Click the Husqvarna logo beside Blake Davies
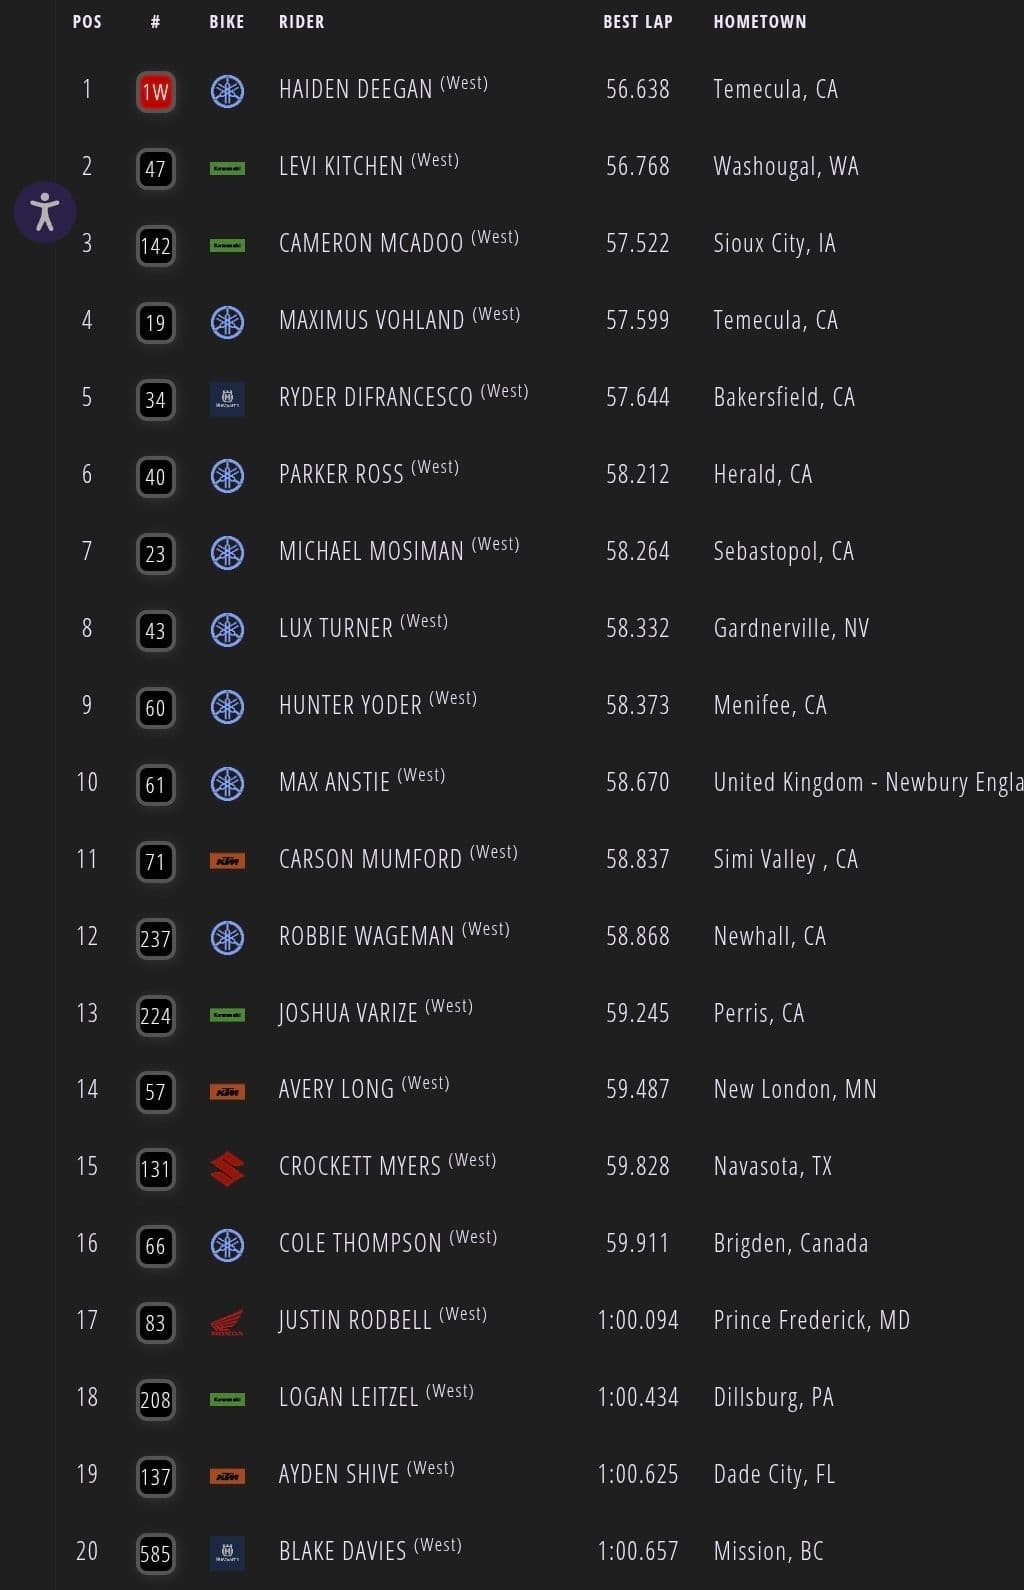Viewport: 1024px width, 1590px height. click(227, 1553)
